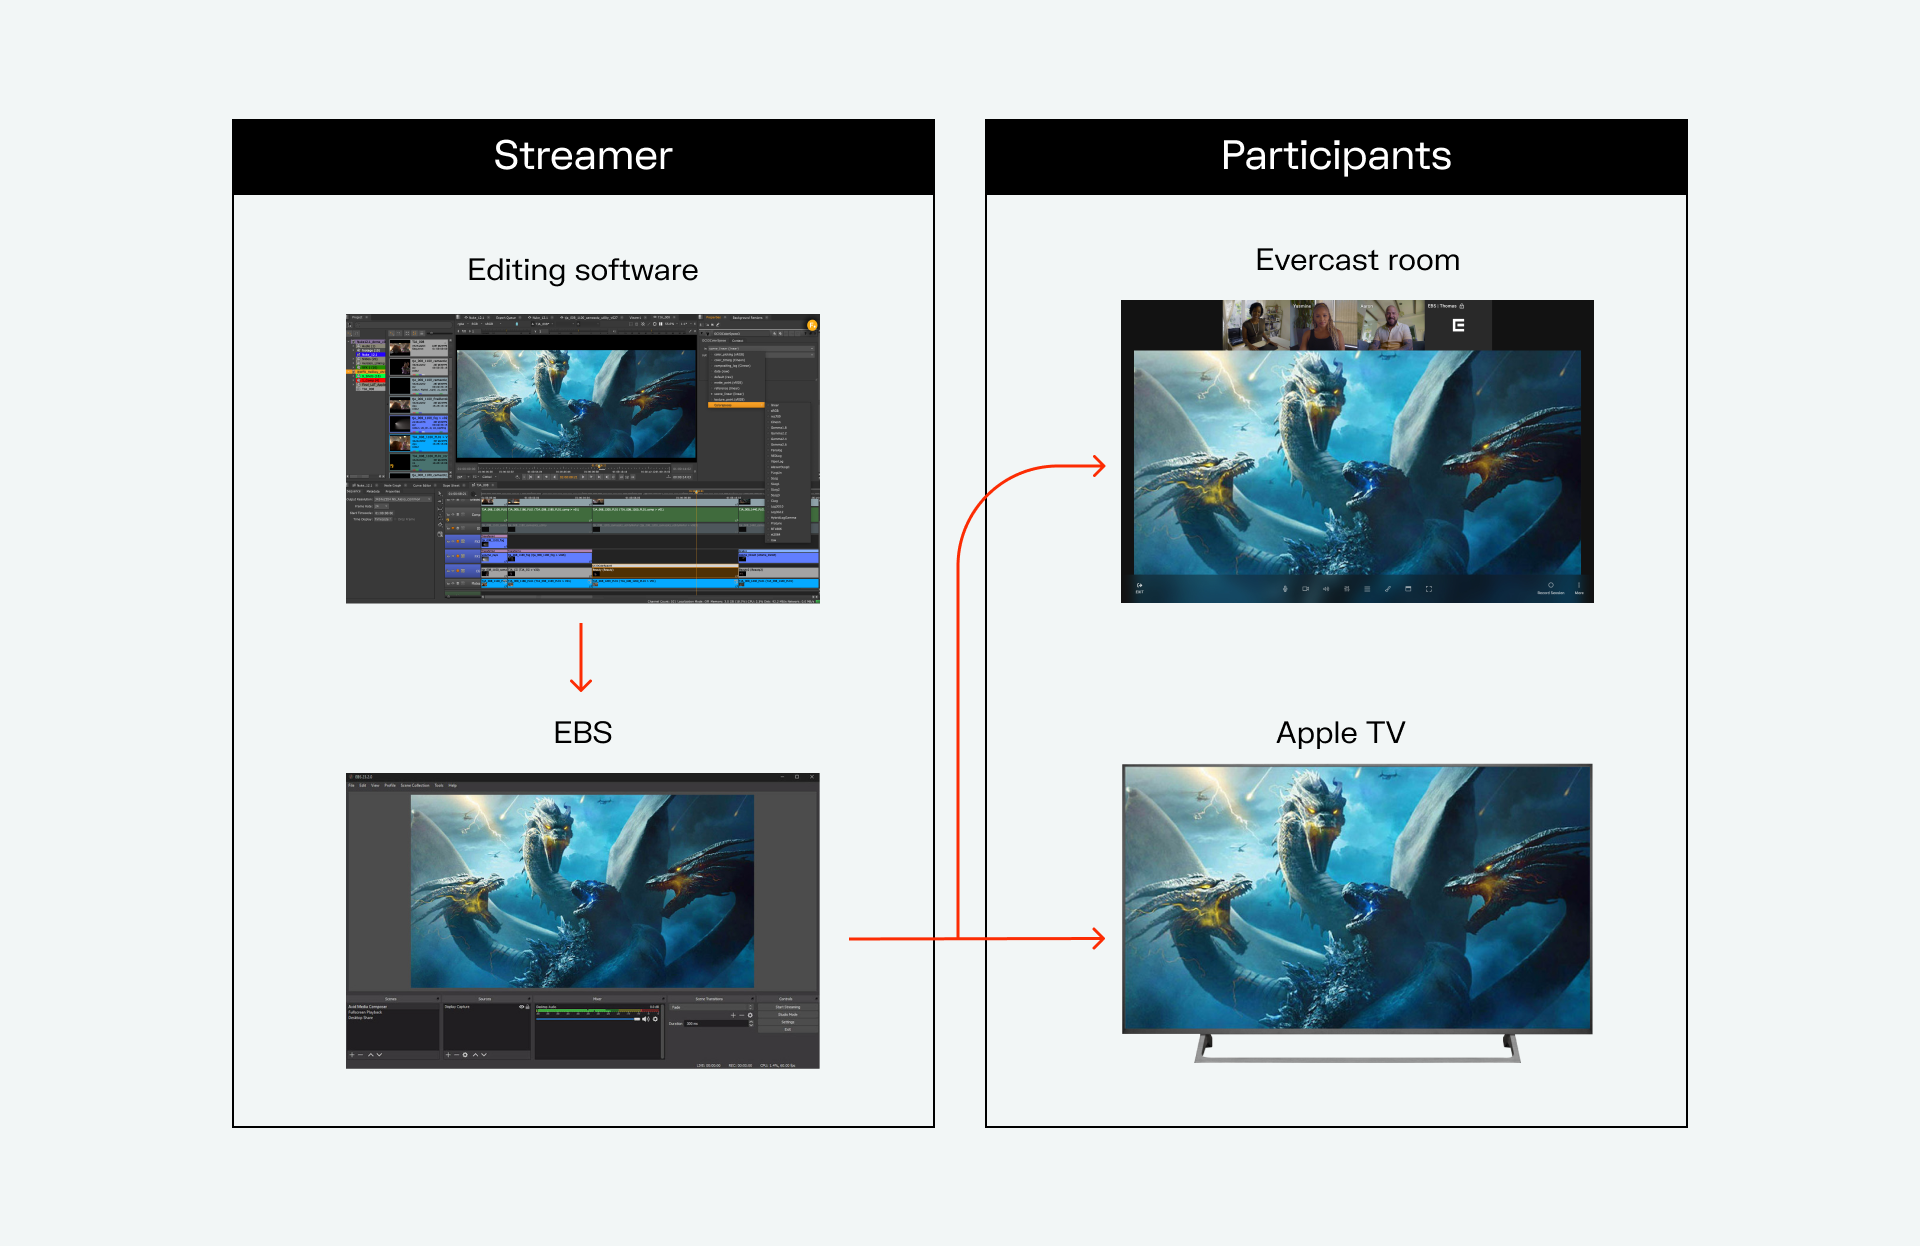This screenshot has height=1246, width=1920.
Task: Open Fade transition dropdown in EBS
Action: (711, 1007)
